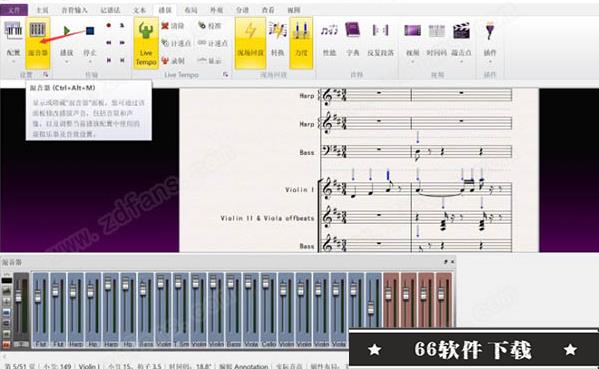
Task: Open the purple File (文件) tab
Action: coord(14,10)
